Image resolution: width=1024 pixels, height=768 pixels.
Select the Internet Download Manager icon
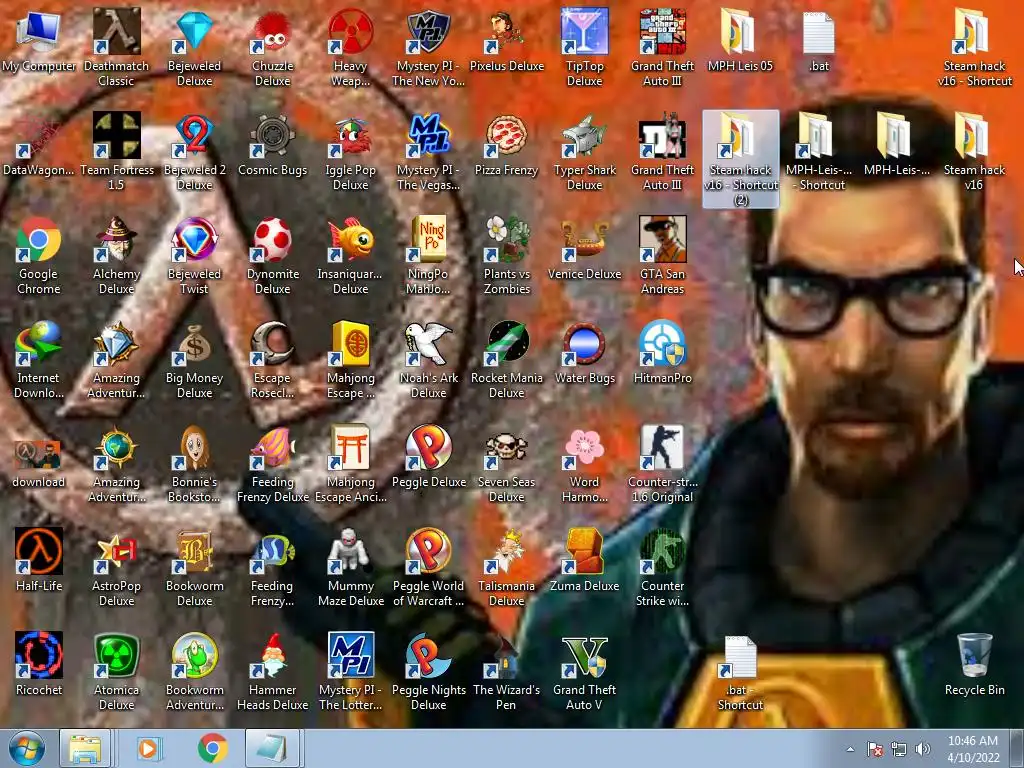click(x=39, y=343)
